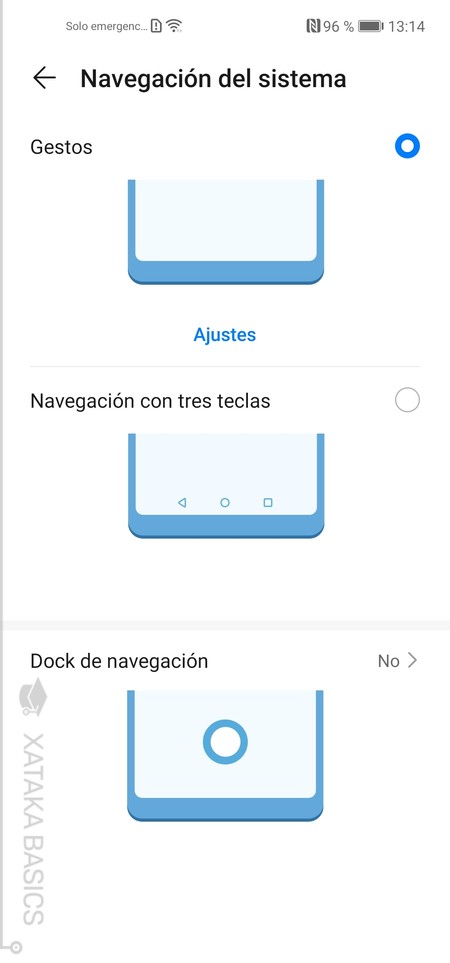Tap the Wi-Fi signal icon

174,26
